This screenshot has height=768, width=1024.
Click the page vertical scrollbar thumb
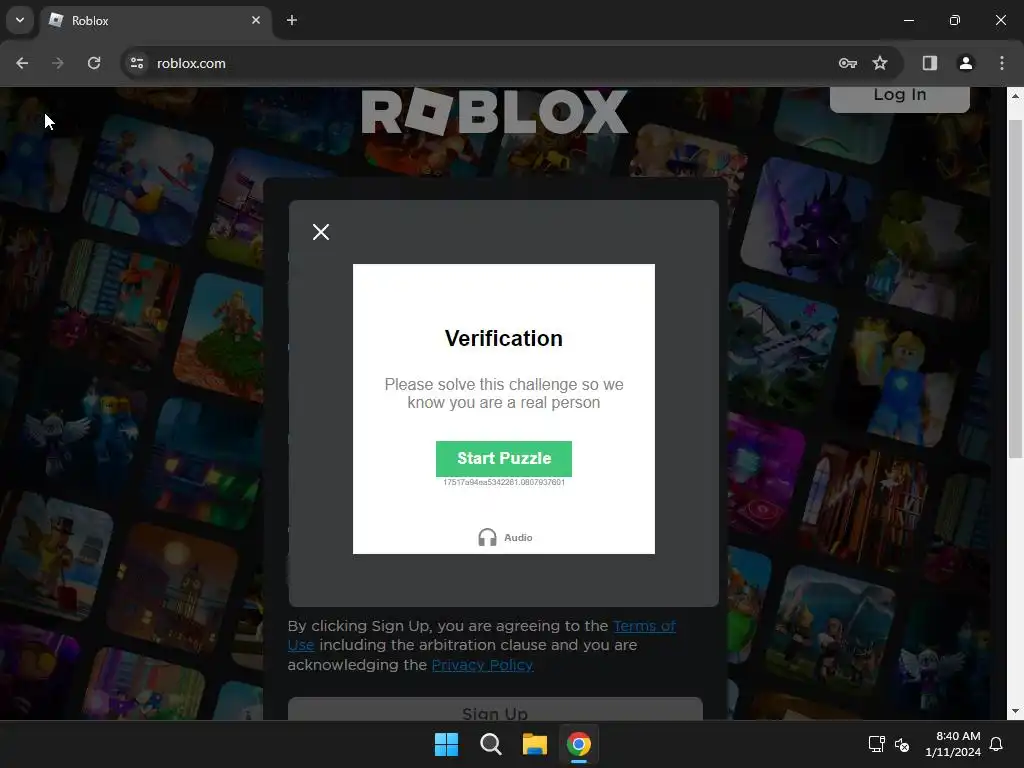(1016, 289)
